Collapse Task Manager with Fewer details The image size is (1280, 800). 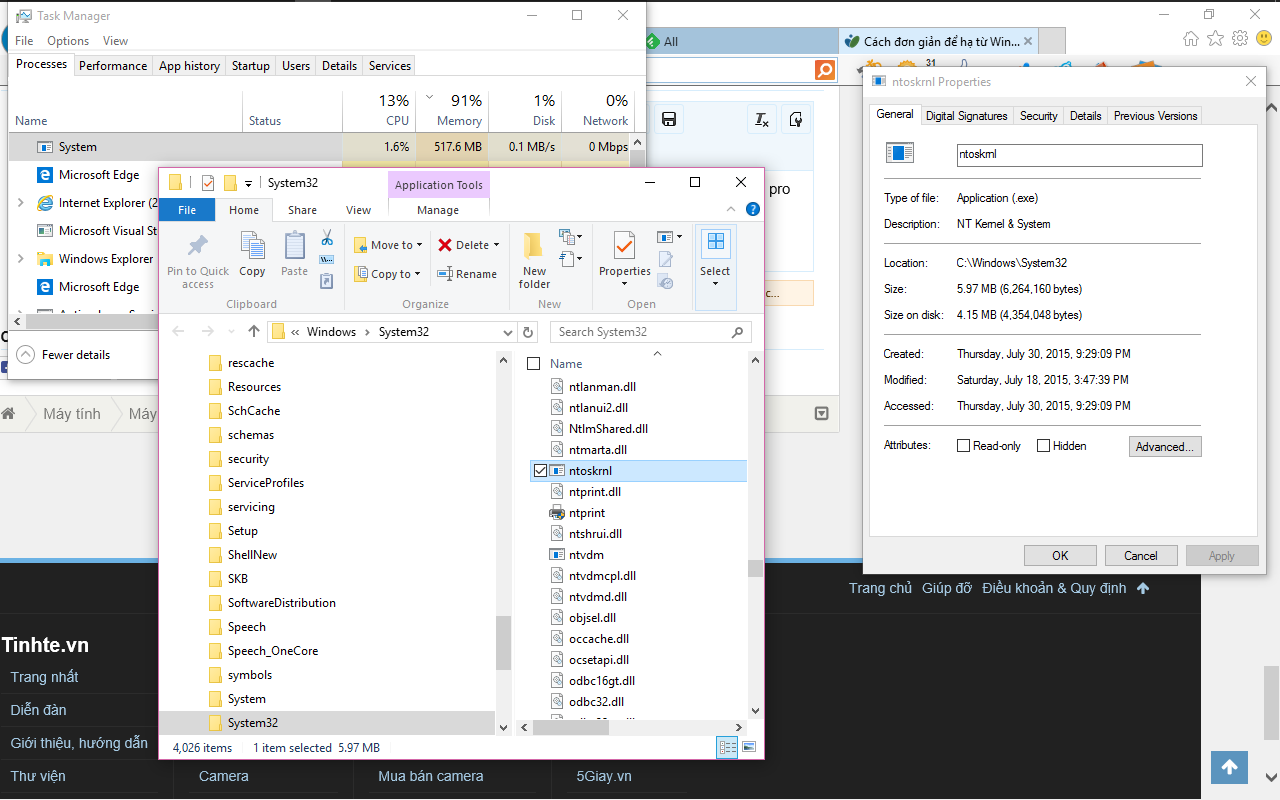pyautogui.click(x=64, y=355)
